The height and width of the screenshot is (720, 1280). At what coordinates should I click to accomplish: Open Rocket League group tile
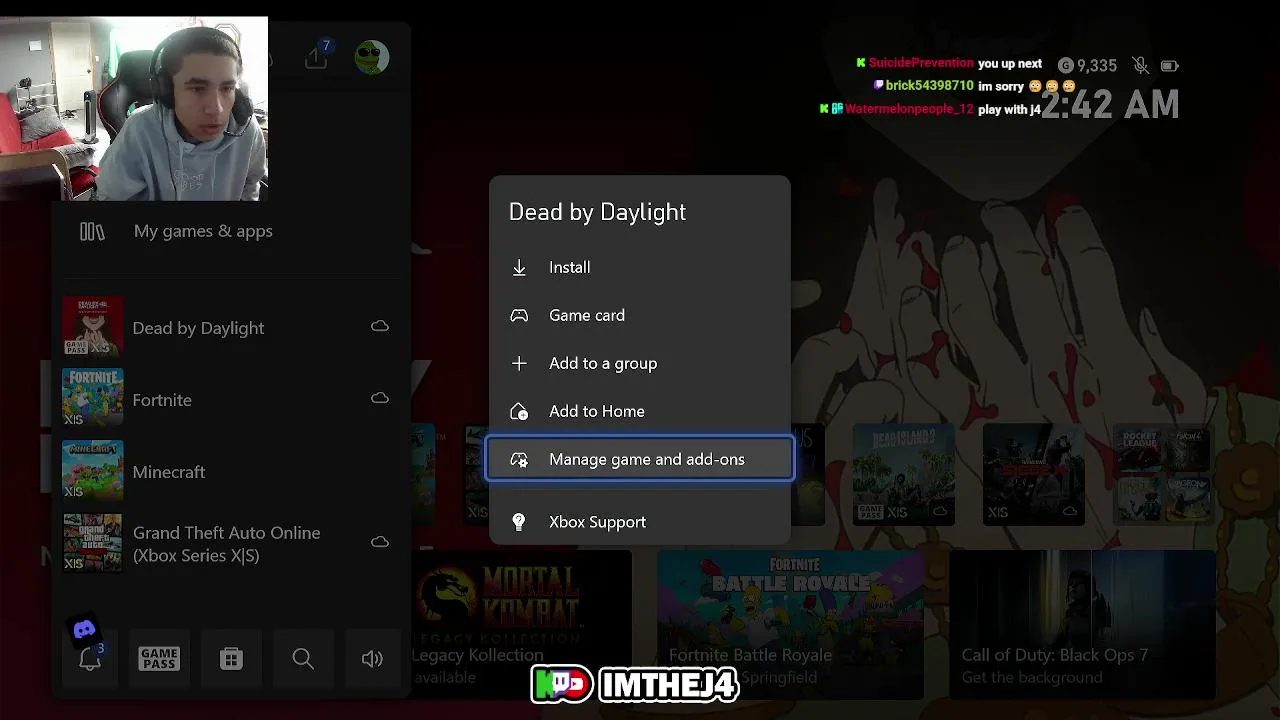click(1163, 474)
